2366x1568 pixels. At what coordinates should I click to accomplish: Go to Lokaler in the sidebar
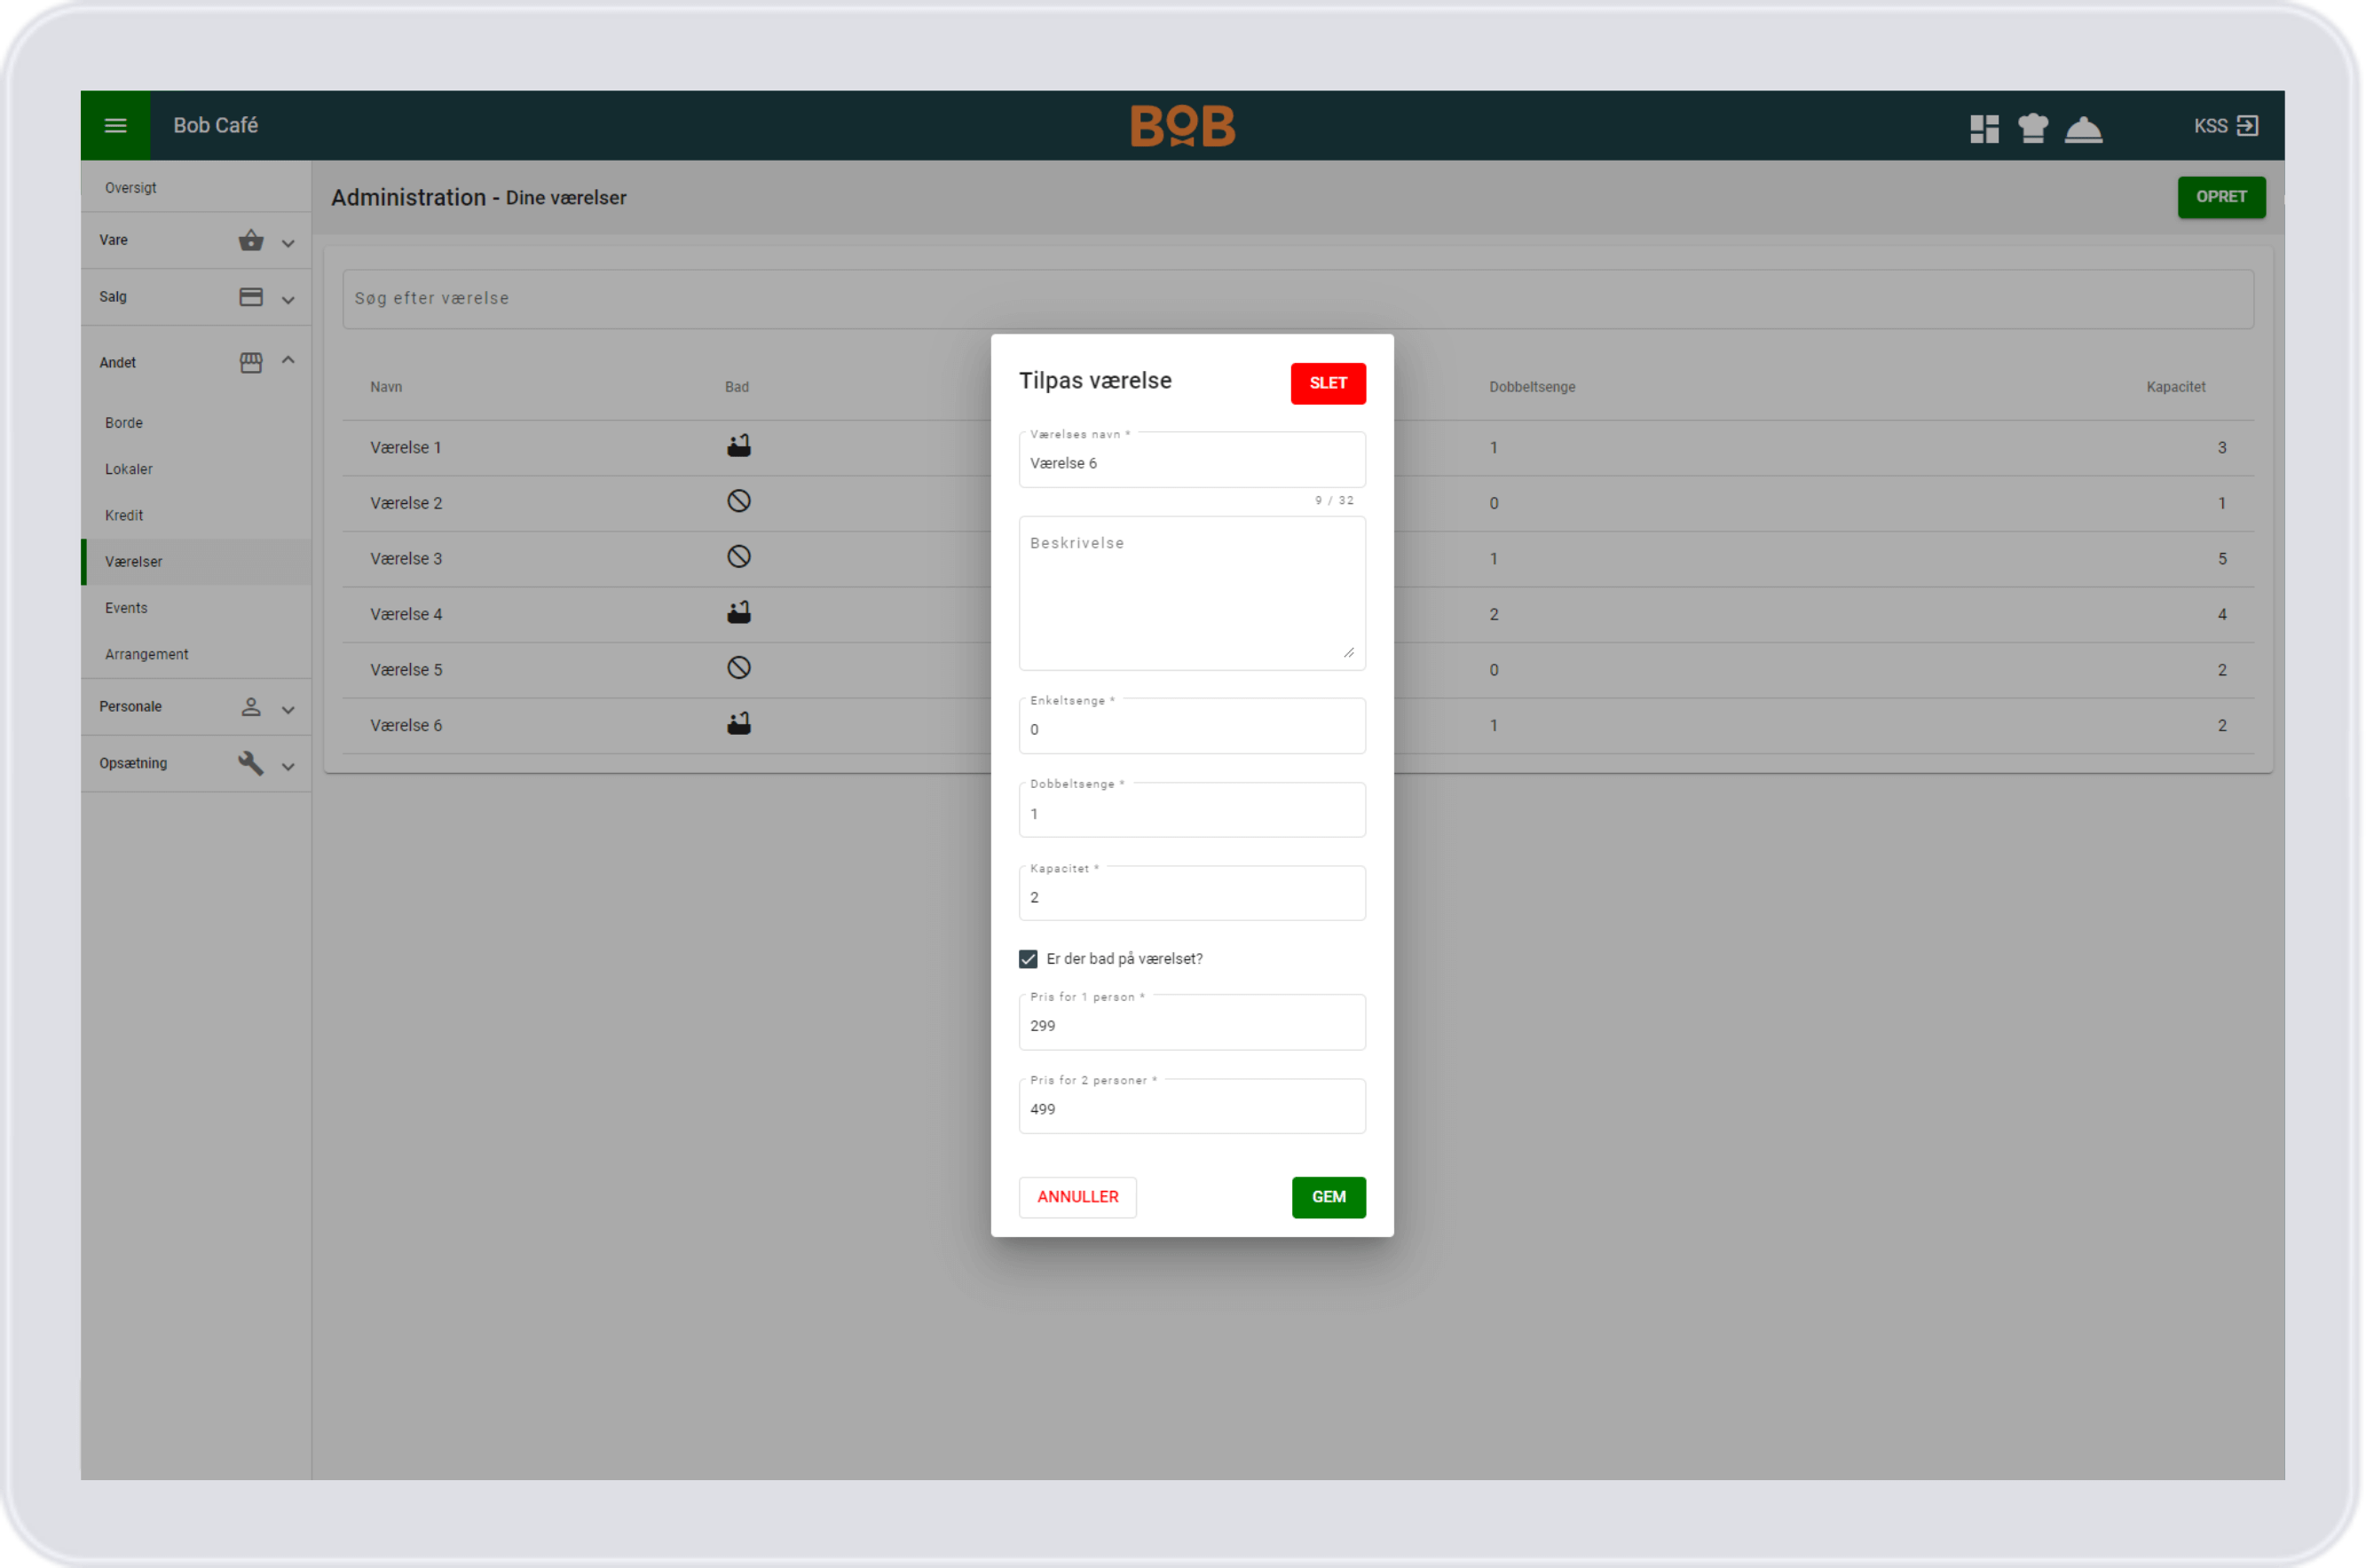[x=129, y=469]
